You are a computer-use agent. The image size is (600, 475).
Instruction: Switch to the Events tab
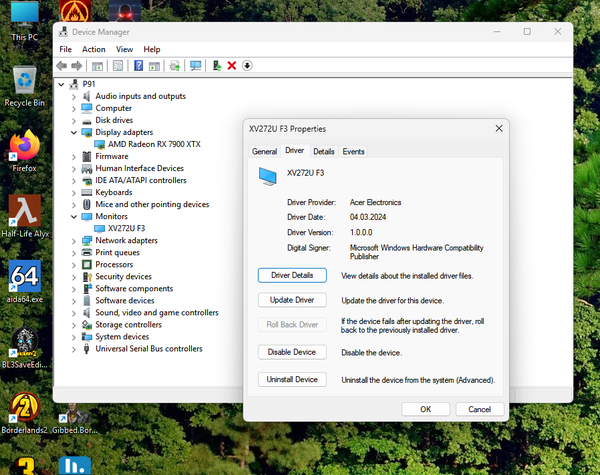click(353, 152)
